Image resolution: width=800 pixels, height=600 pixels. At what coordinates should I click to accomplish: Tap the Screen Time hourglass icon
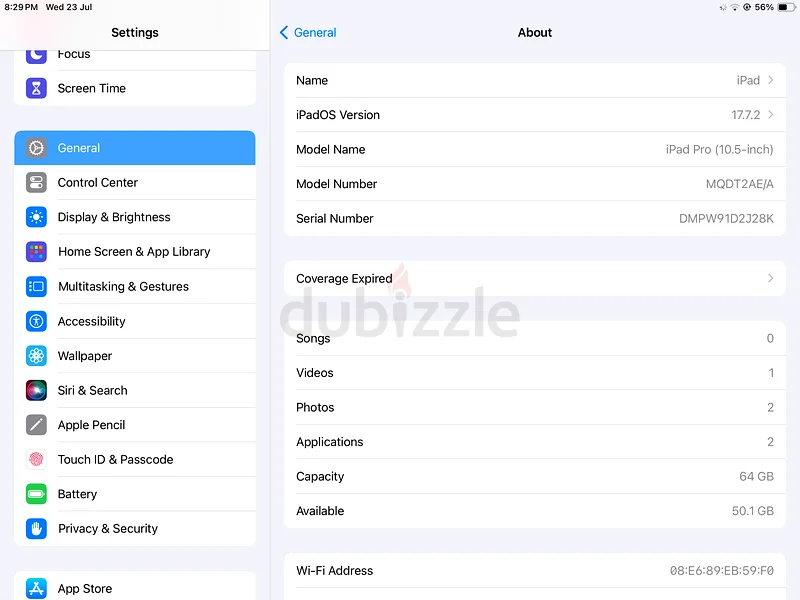pyautogui.click(x=36, y=88)
